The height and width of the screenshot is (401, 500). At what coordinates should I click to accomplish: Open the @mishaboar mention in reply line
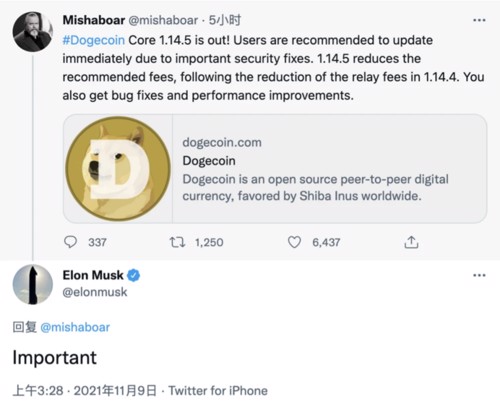tap(75, 327)
